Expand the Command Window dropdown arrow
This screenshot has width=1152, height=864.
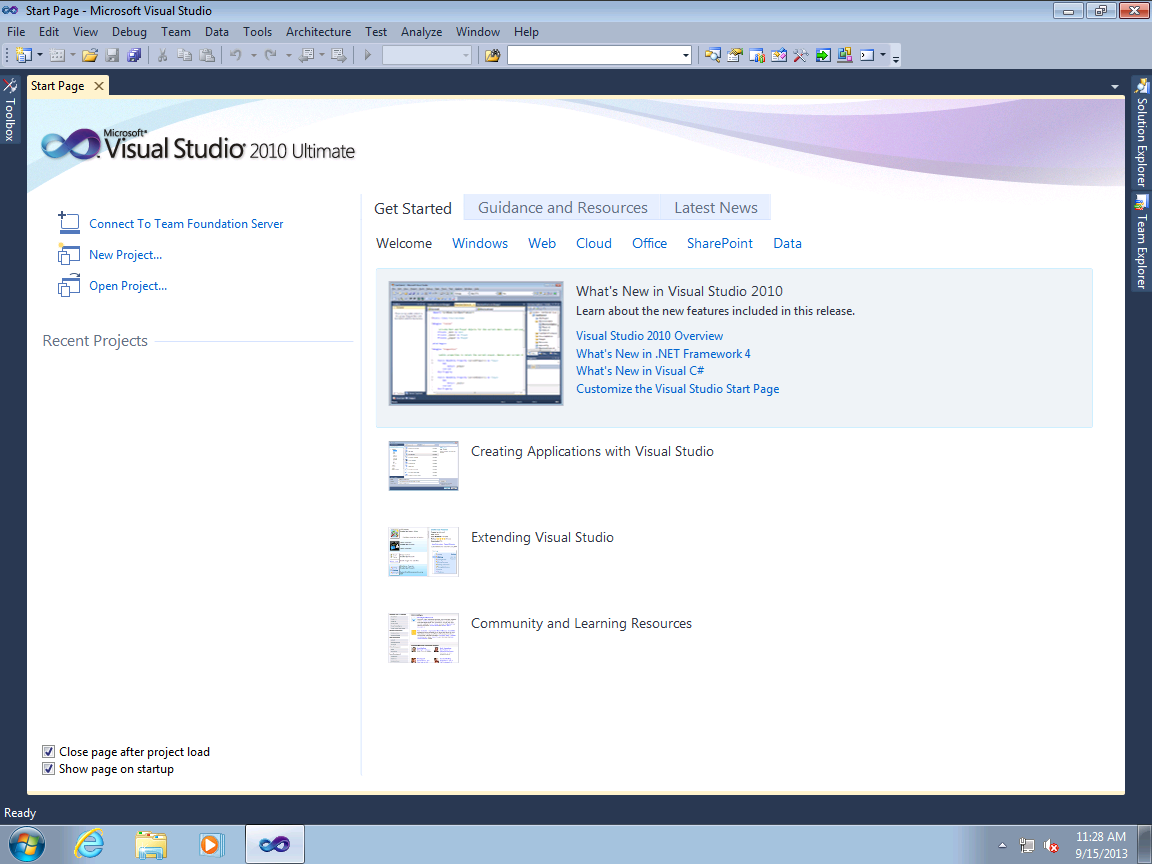(883, 55)
